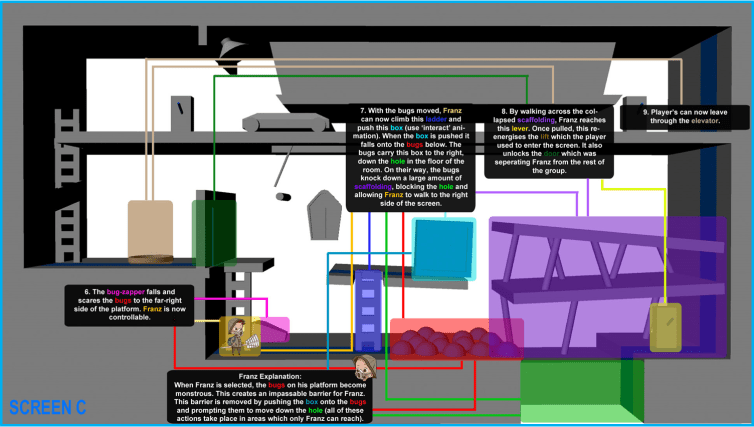Select the yellow lever box on the right
The image size is (754, 427).
coord(665,327)
